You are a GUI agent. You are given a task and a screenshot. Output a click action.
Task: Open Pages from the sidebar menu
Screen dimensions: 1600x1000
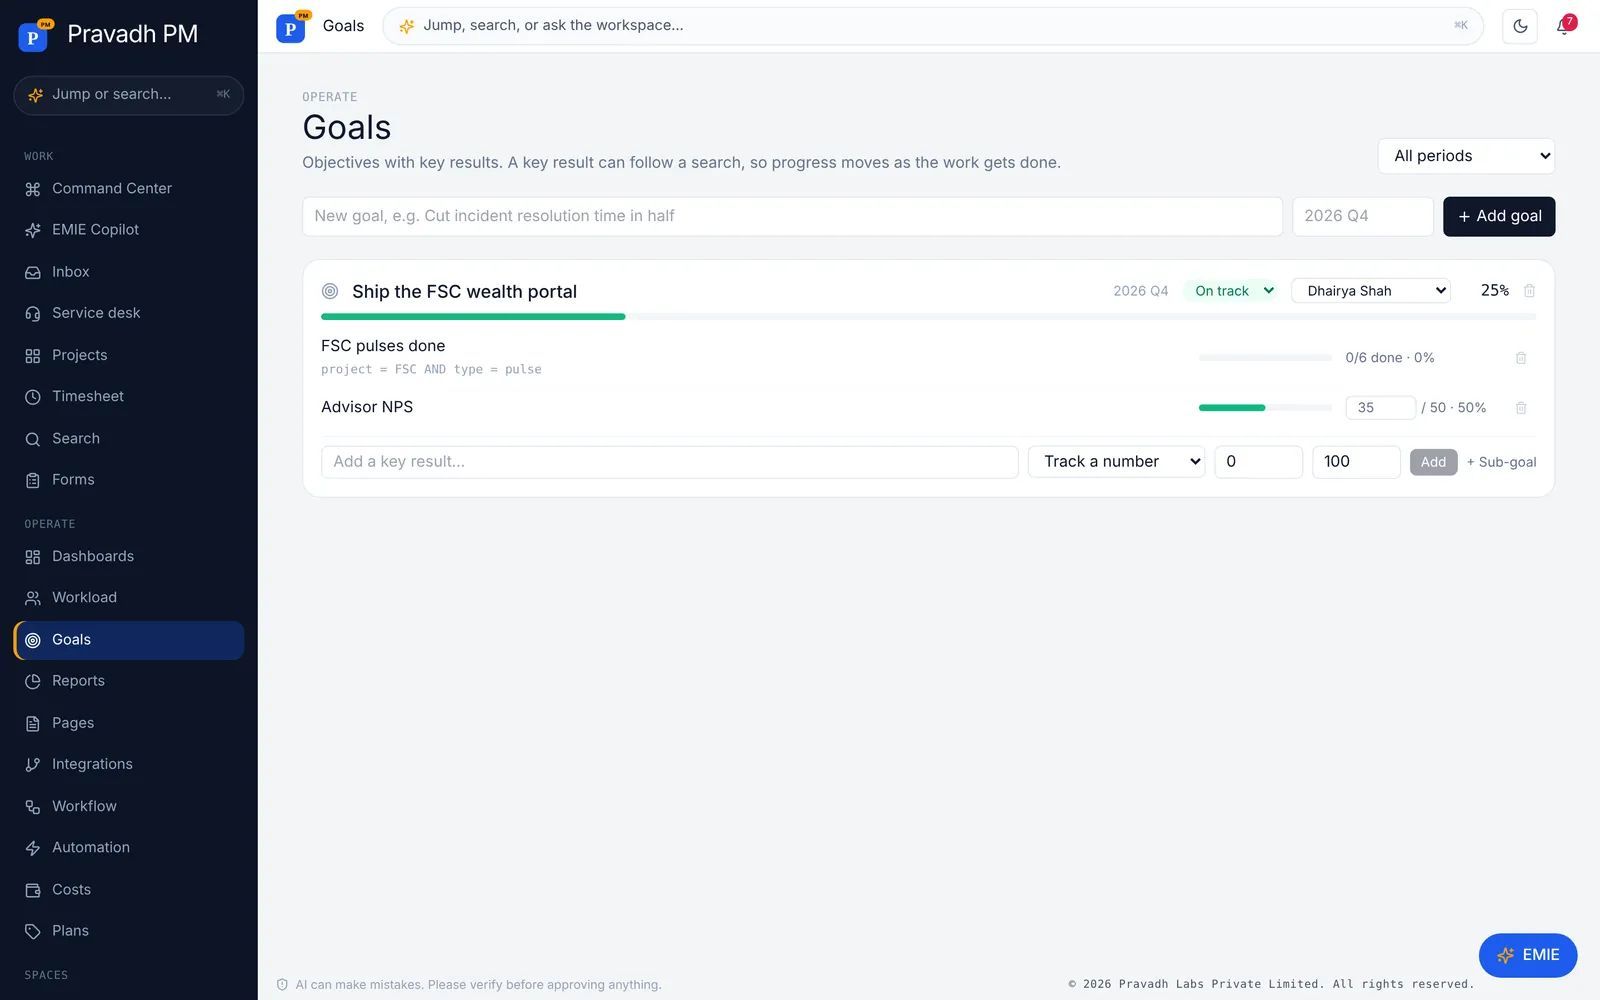tap(129, 723)
